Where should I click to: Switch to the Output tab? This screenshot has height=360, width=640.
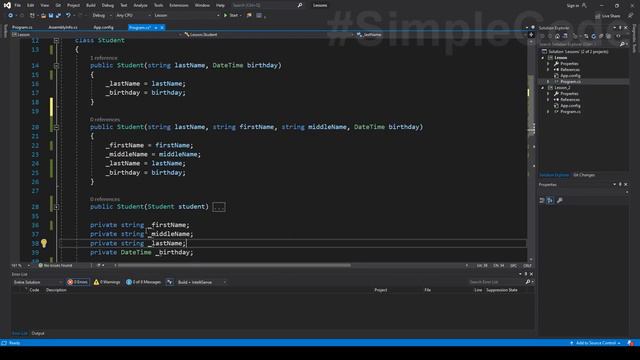tap(38, 333)
